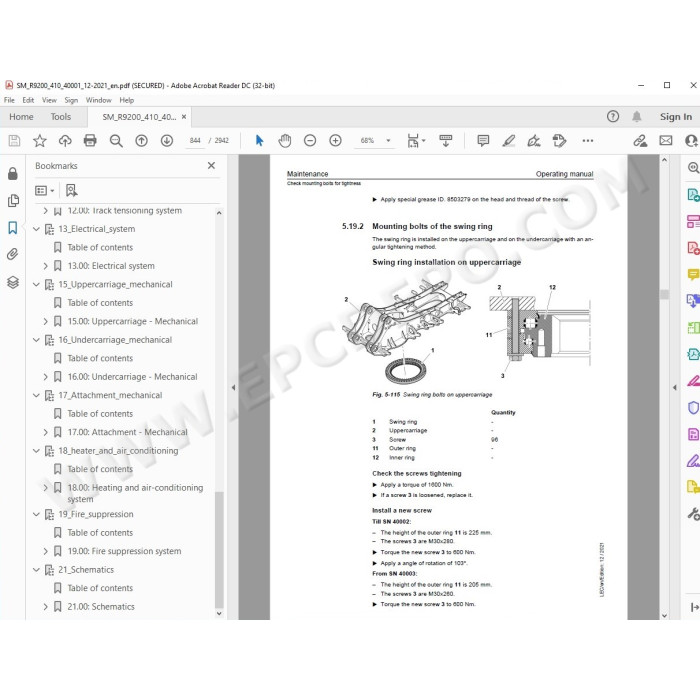Open page thumbnails panel
Viewport: 700px width, 700px height.
[13, 201]
